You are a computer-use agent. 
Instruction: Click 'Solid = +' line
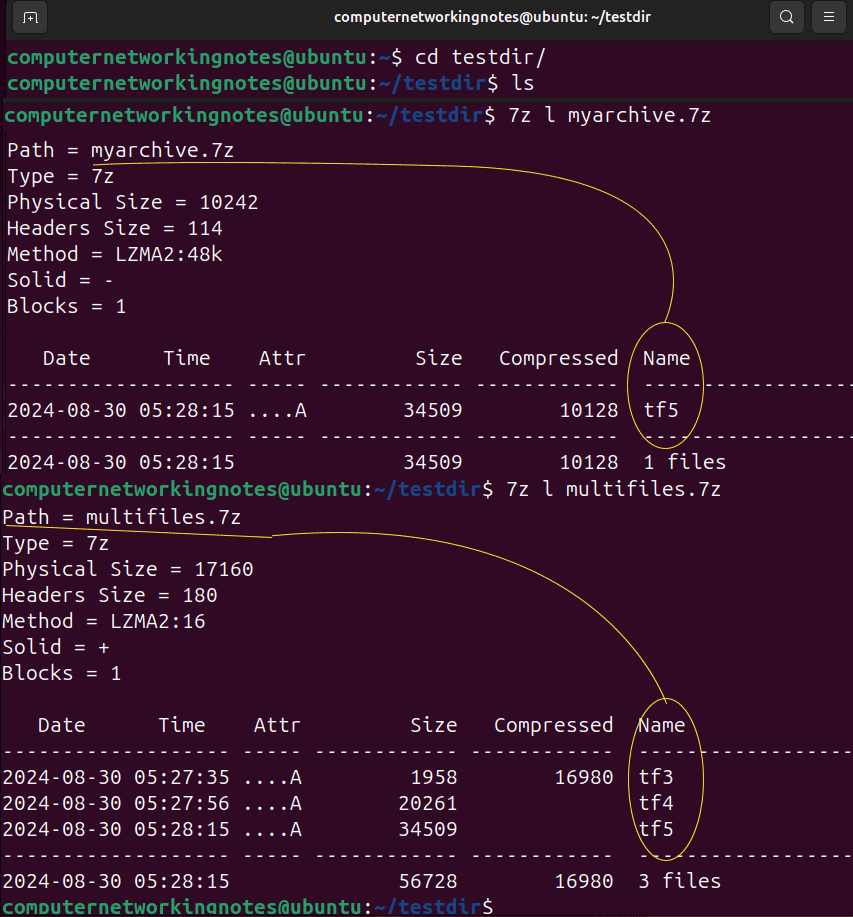click(x=56, y=647)
